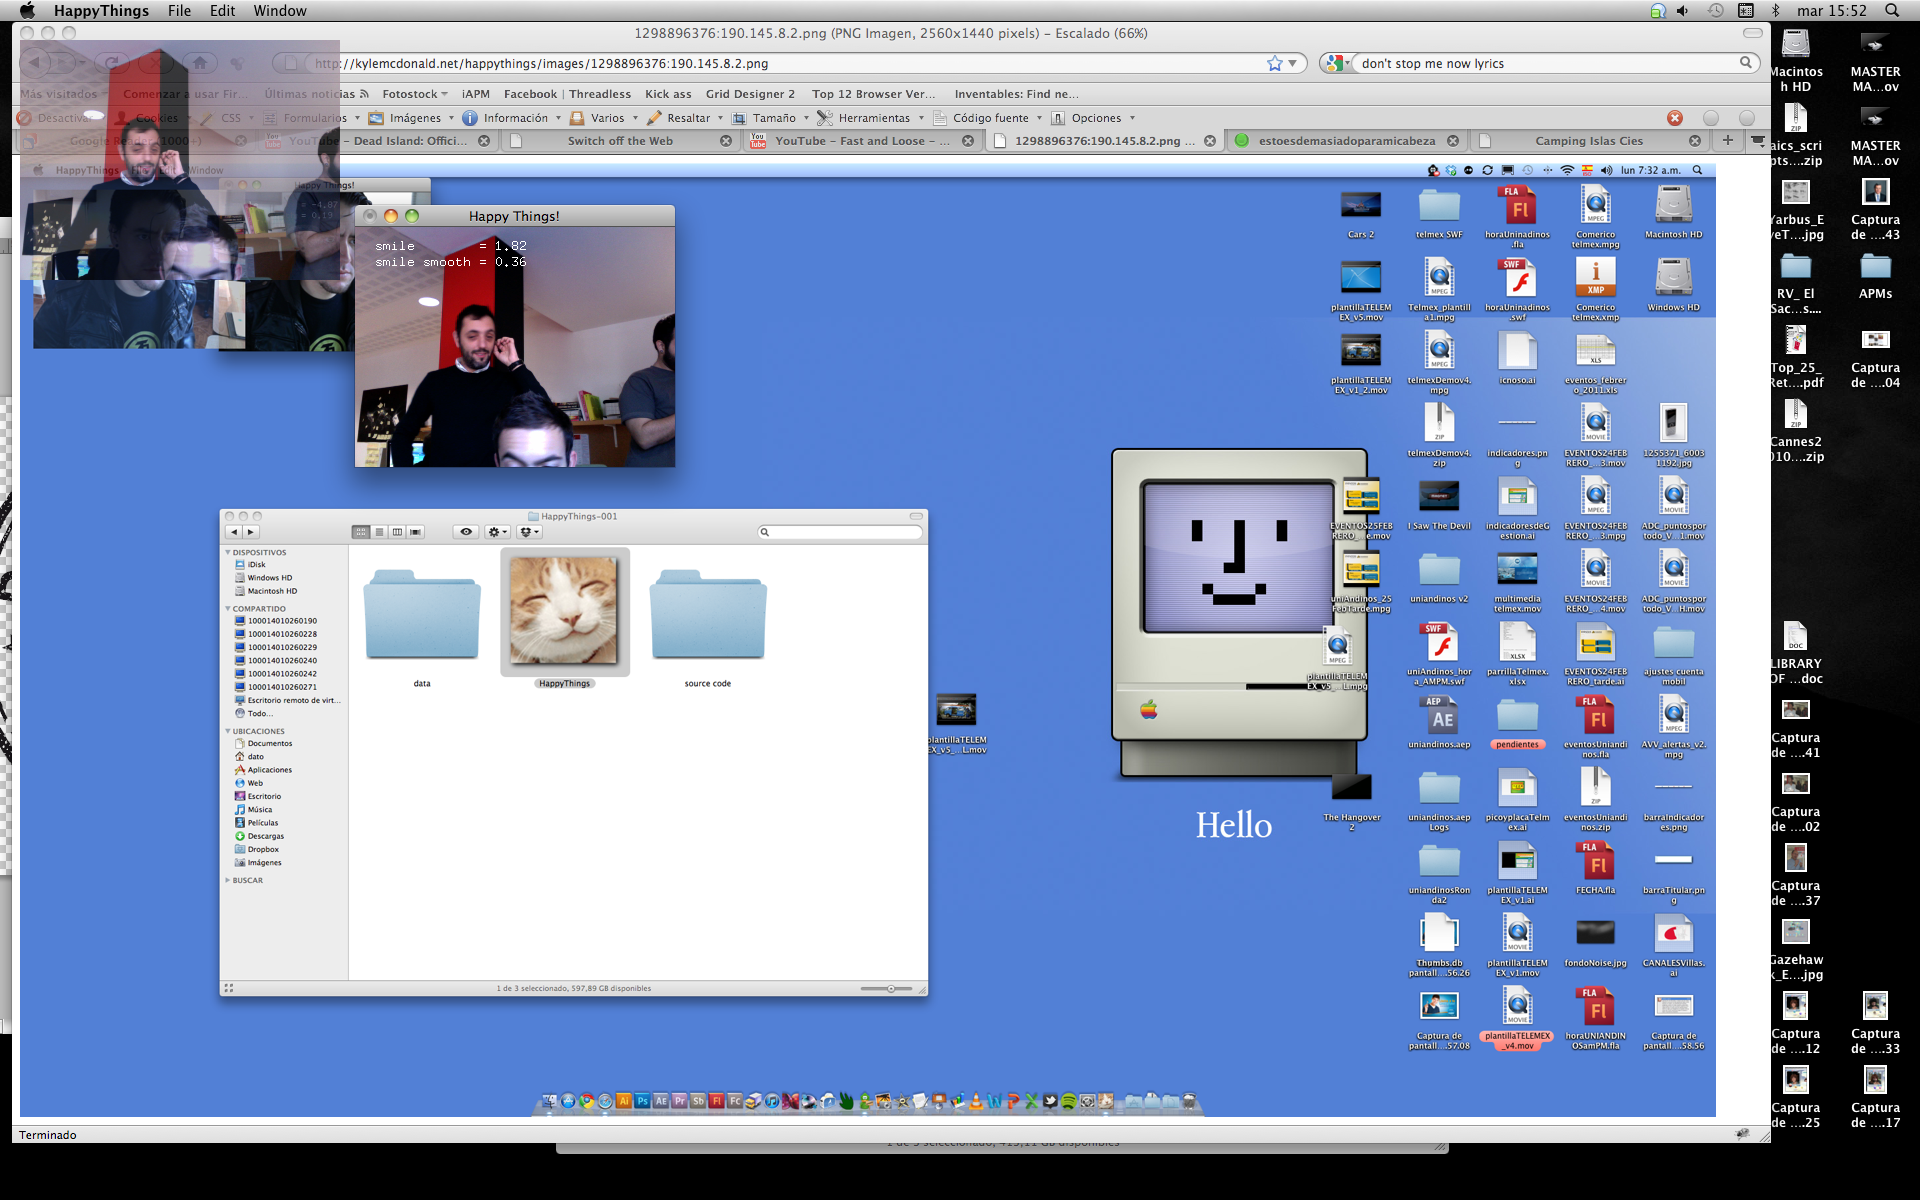Click the volume icon in the menu bar
This screenshot has width=1920, height=1200.
pos(1682,10)
